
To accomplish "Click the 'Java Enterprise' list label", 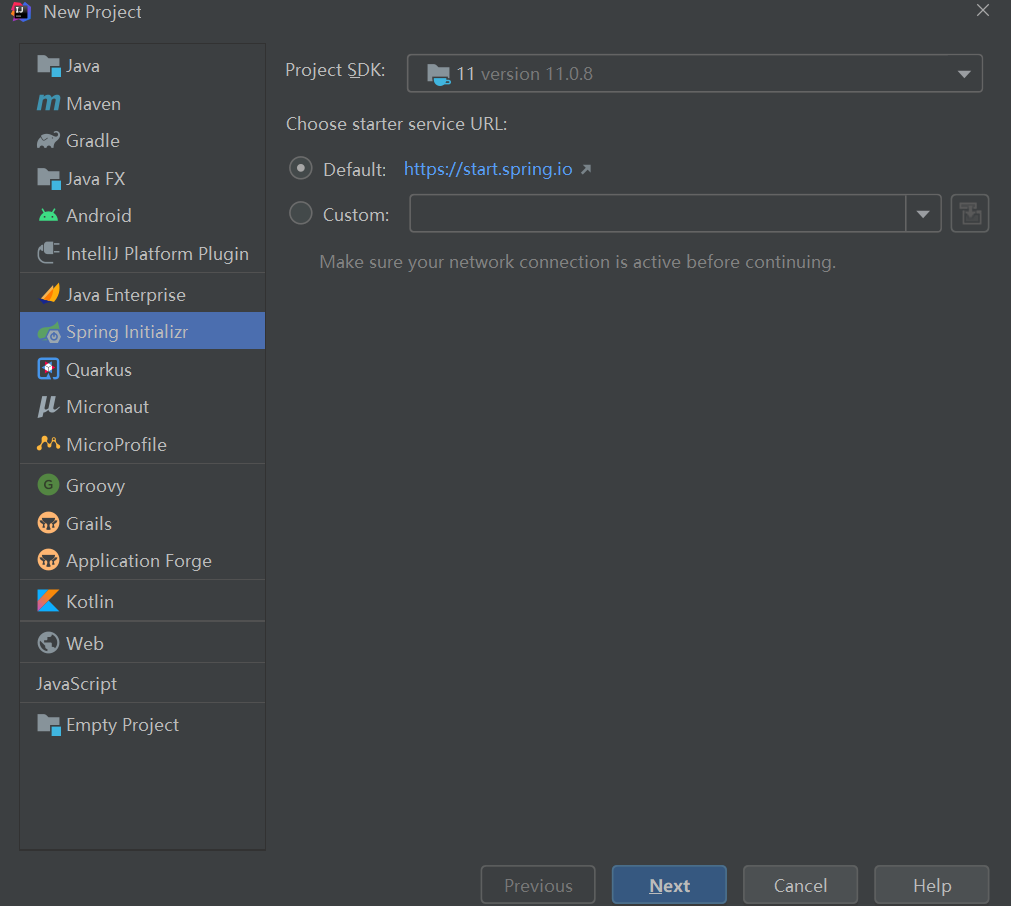I will click(126, 295).
